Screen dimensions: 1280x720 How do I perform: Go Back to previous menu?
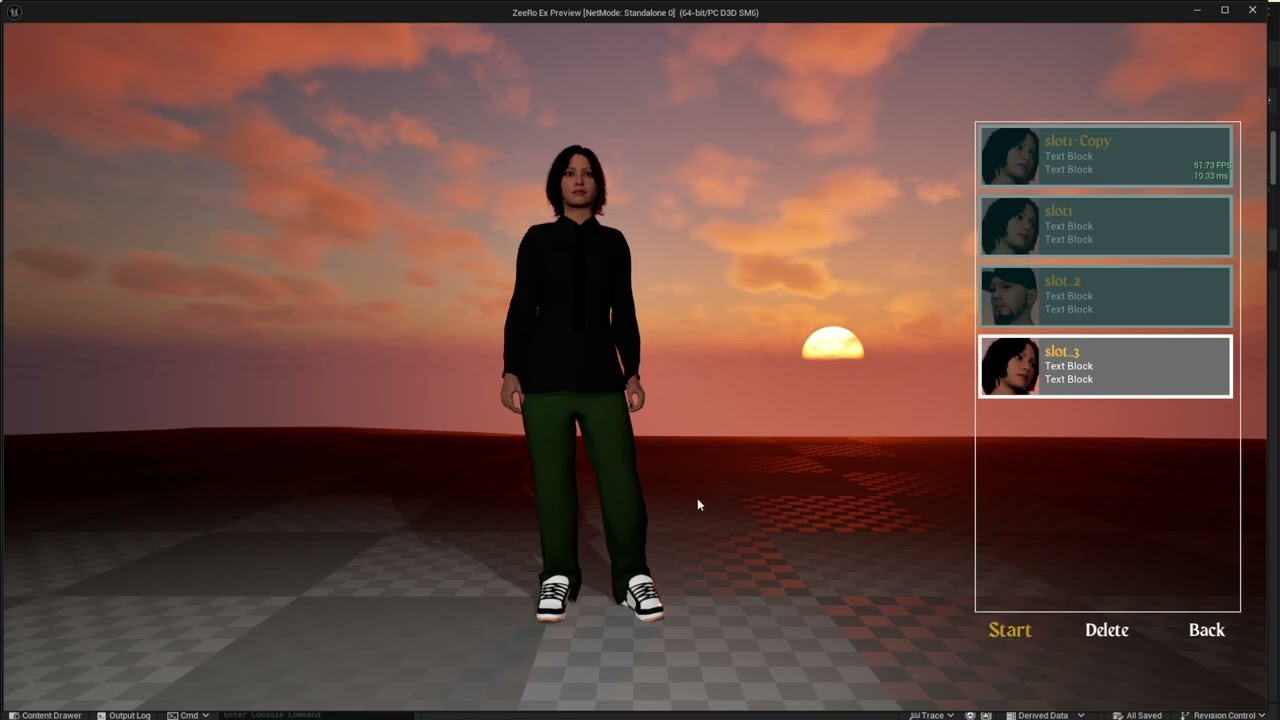(1206, 630)
